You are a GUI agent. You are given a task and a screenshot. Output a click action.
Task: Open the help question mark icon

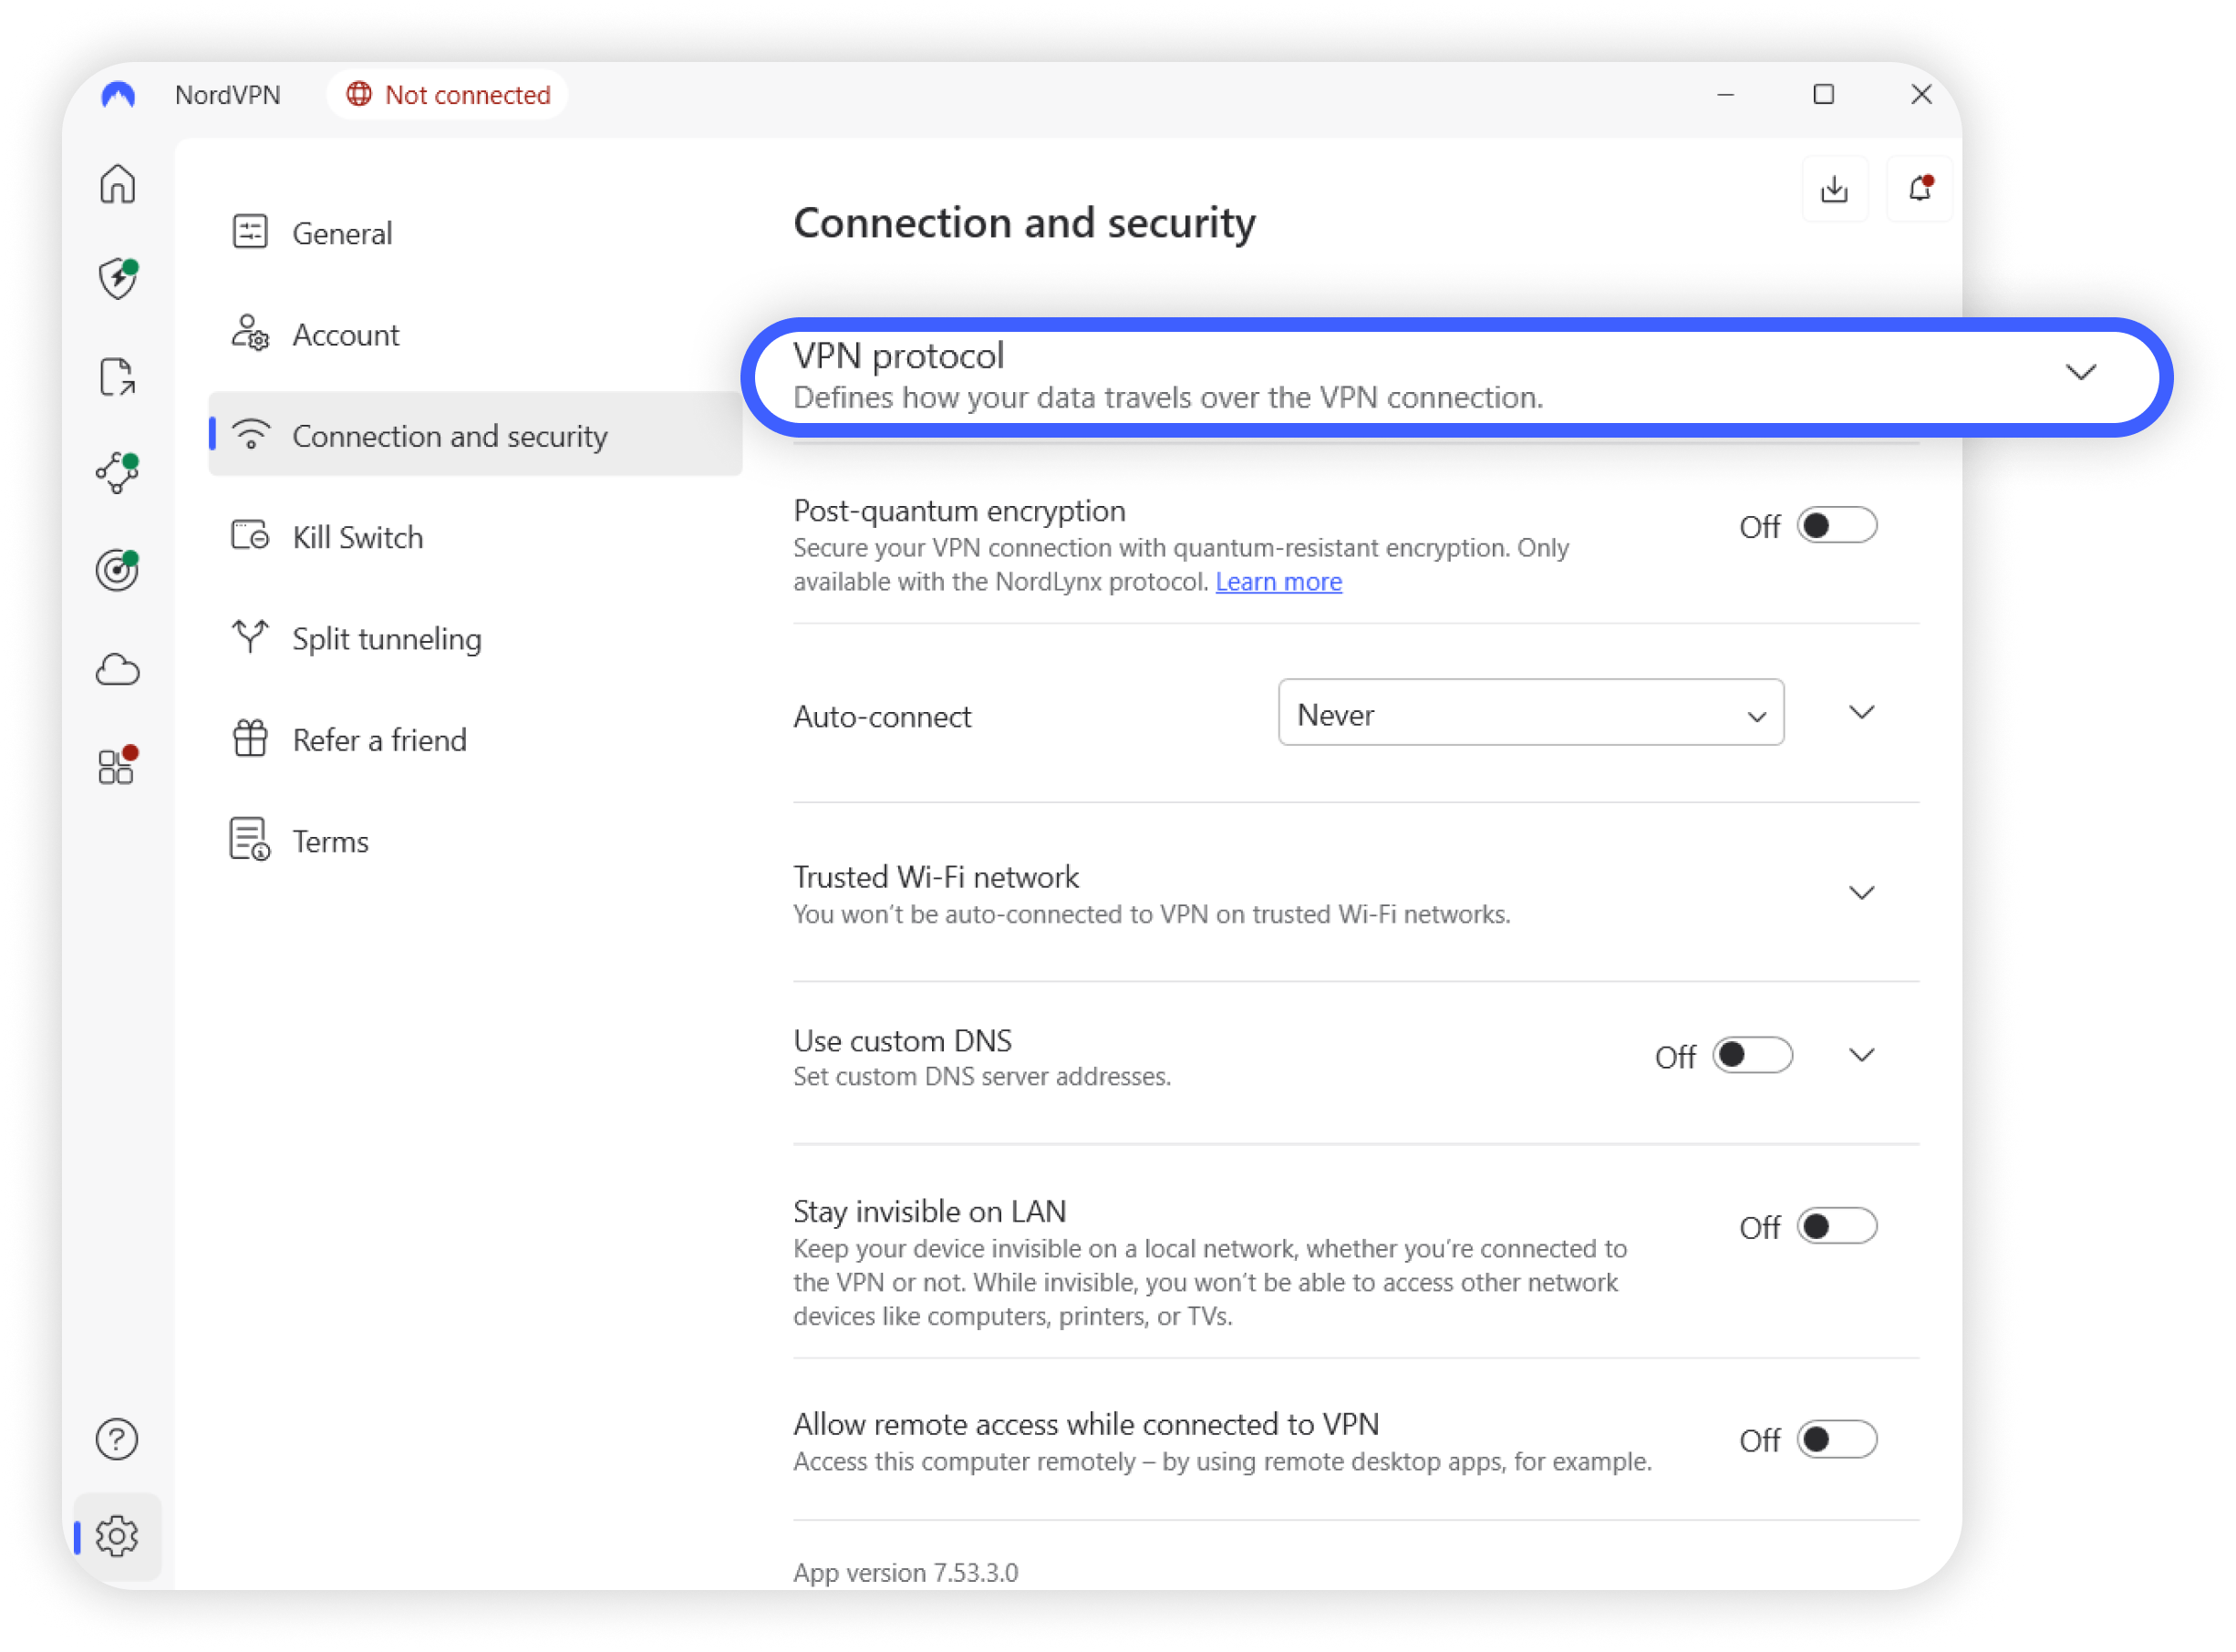pyautogui.click(x=117, y=1439)
